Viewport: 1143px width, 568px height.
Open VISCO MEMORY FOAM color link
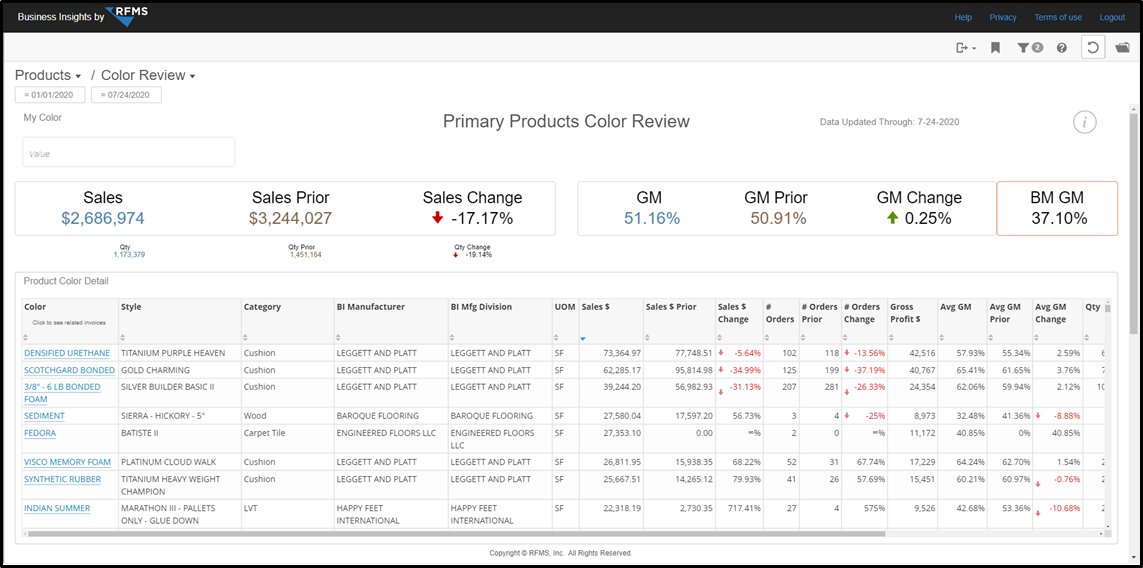(x=67, y=462)
